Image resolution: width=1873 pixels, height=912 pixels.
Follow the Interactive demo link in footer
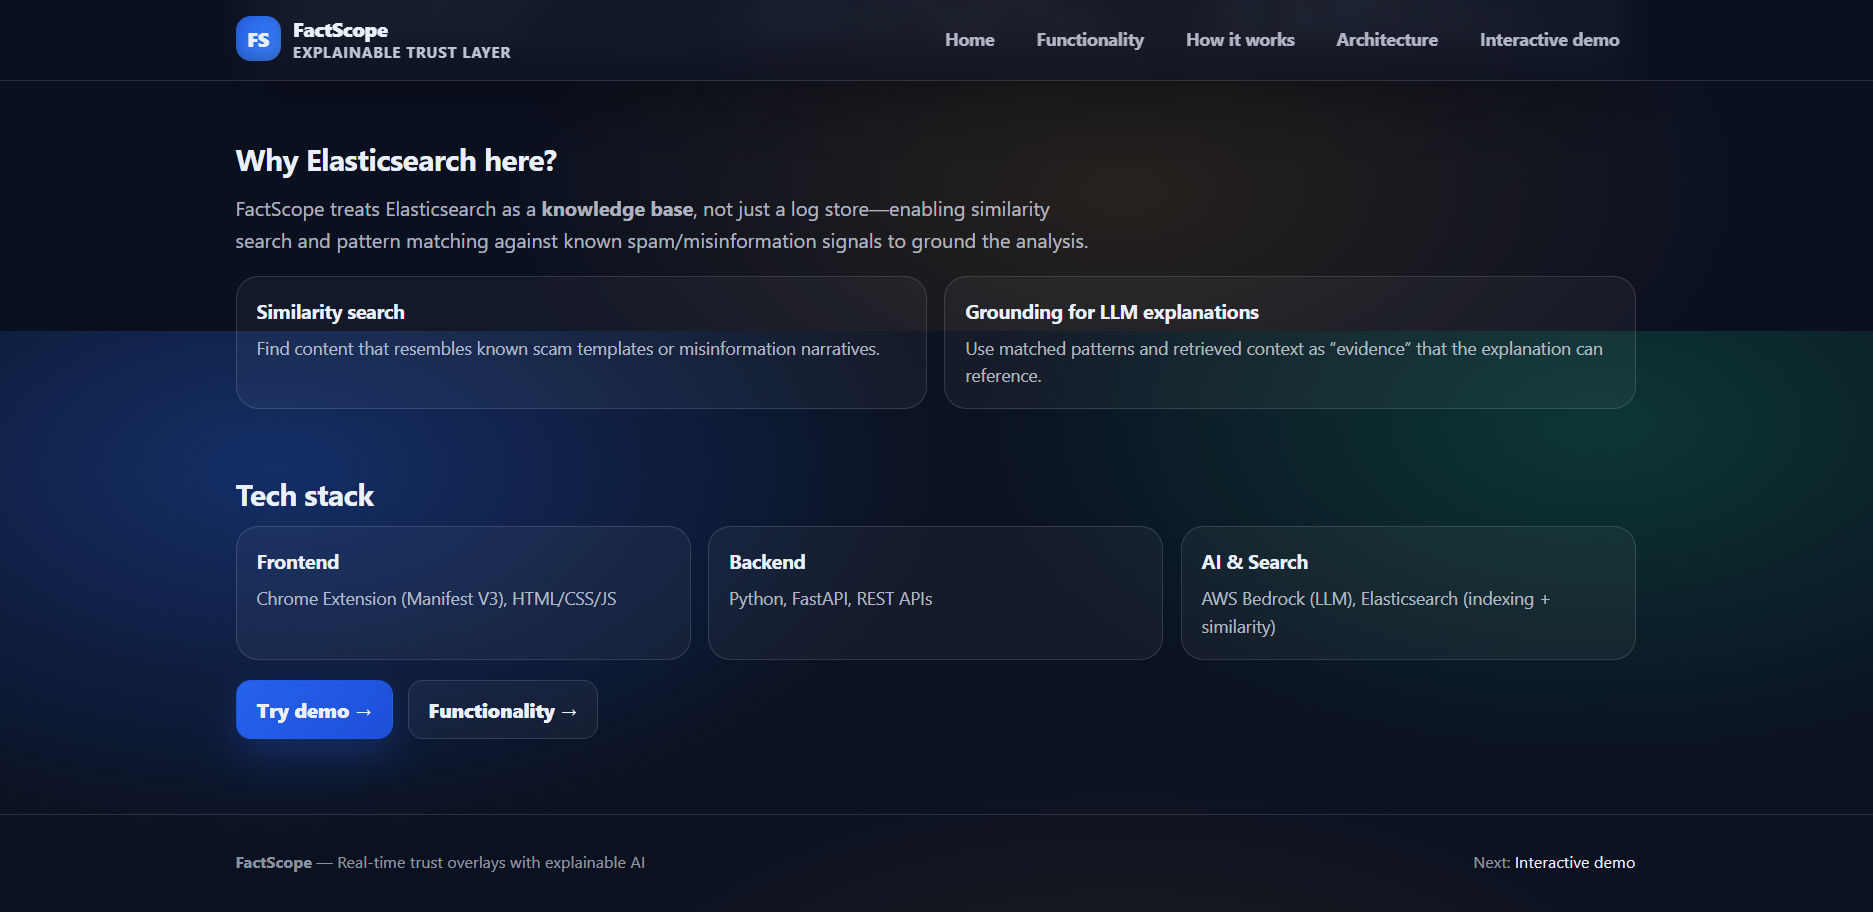coord(1574,862)
